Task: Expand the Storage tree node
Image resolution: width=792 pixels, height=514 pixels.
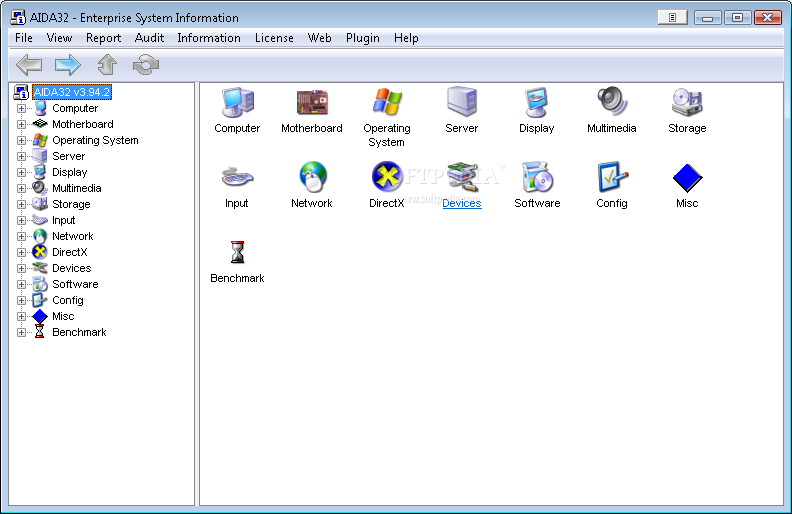Action: click(21, 204)
